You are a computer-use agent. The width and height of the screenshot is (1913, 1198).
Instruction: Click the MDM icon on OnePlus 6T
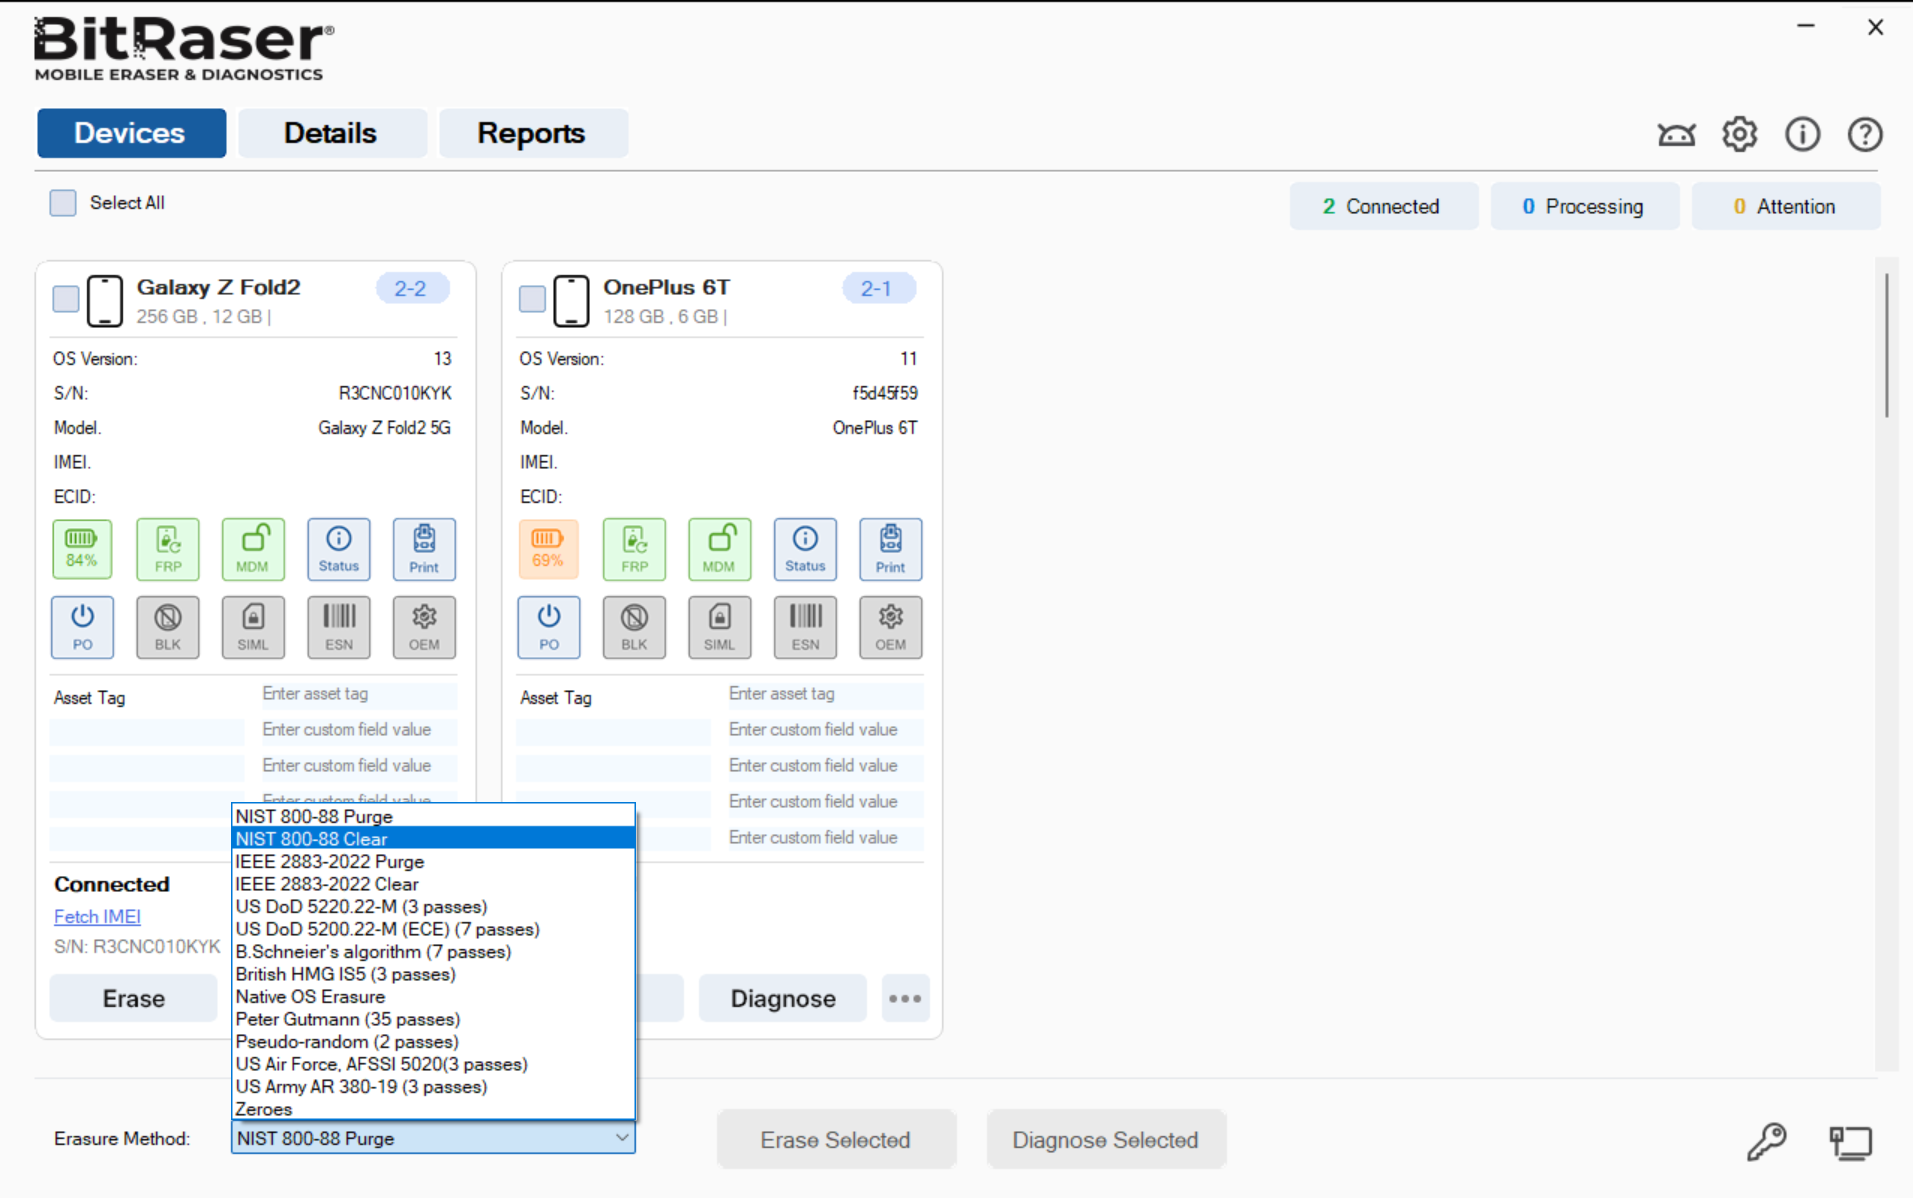click(x=720, y=549)
